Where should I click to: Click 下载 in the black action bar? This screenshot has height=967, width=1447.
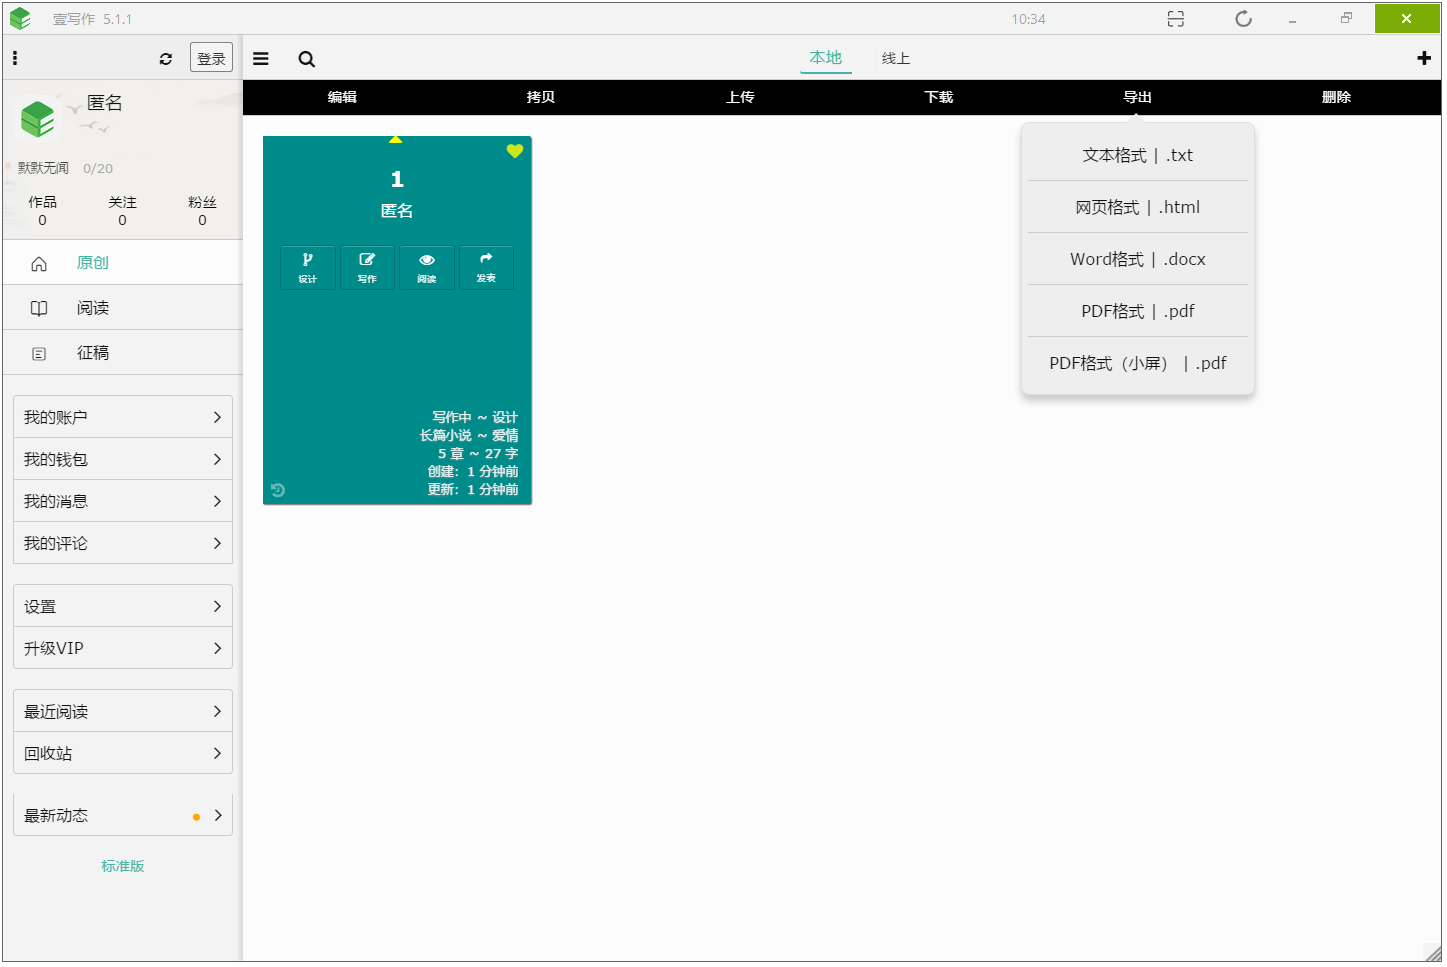[x=939, y=97]
